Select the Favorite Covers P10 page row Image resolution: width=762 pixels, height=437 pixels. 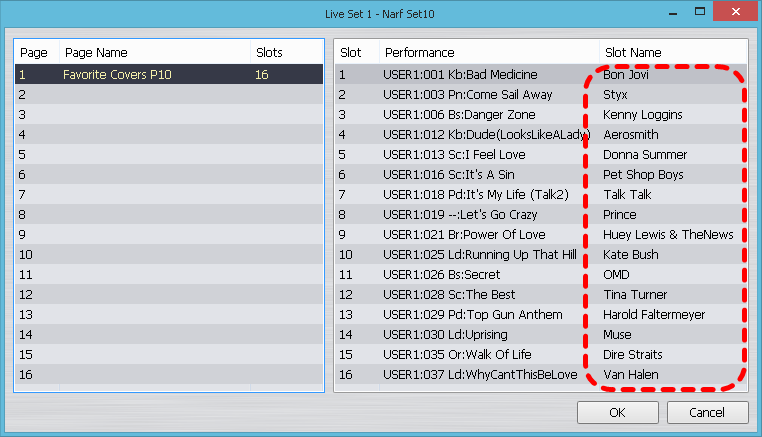click(169, 74)
